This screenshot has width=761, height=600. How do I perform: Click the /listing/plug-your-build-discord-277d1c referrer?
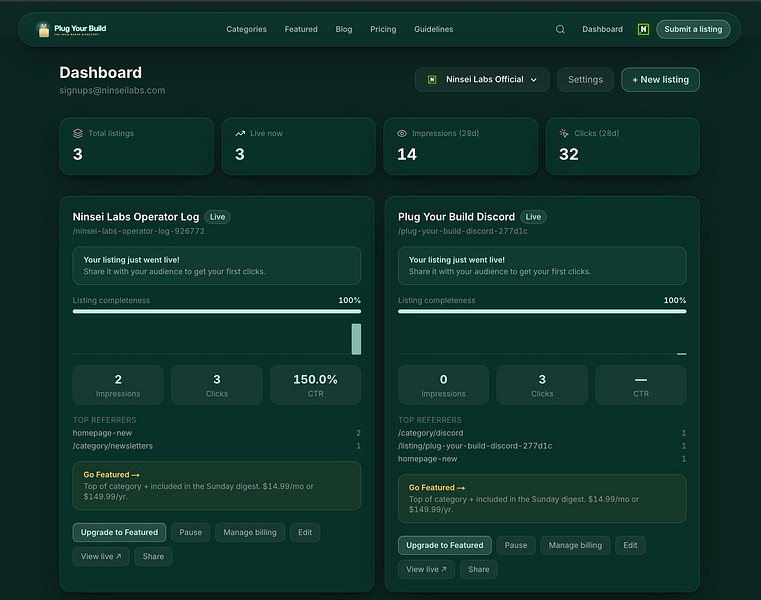click(x=542, y=446)
